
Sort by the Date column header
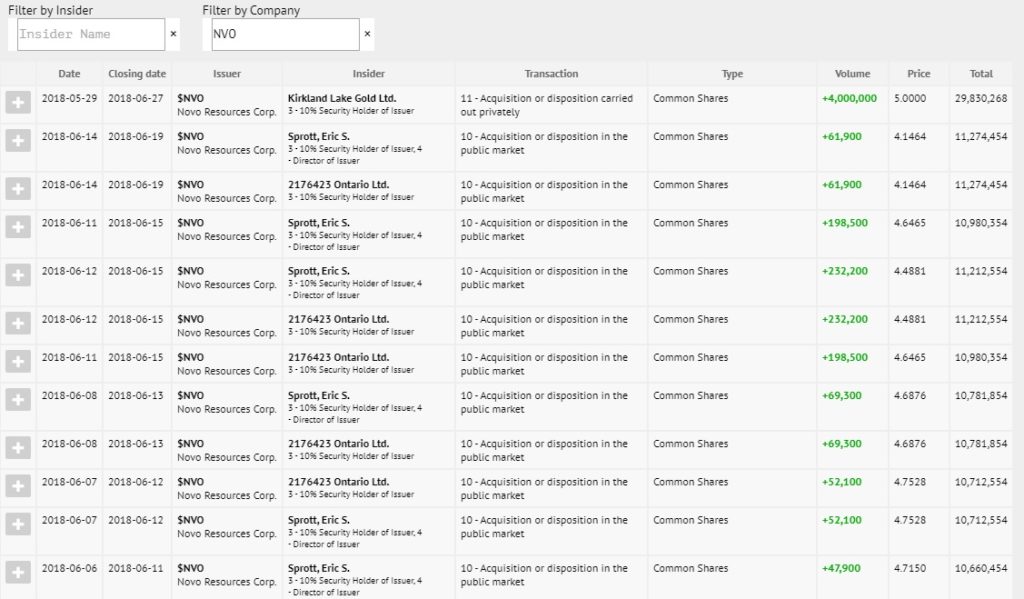pyautogui.click(x=69, y=74)
